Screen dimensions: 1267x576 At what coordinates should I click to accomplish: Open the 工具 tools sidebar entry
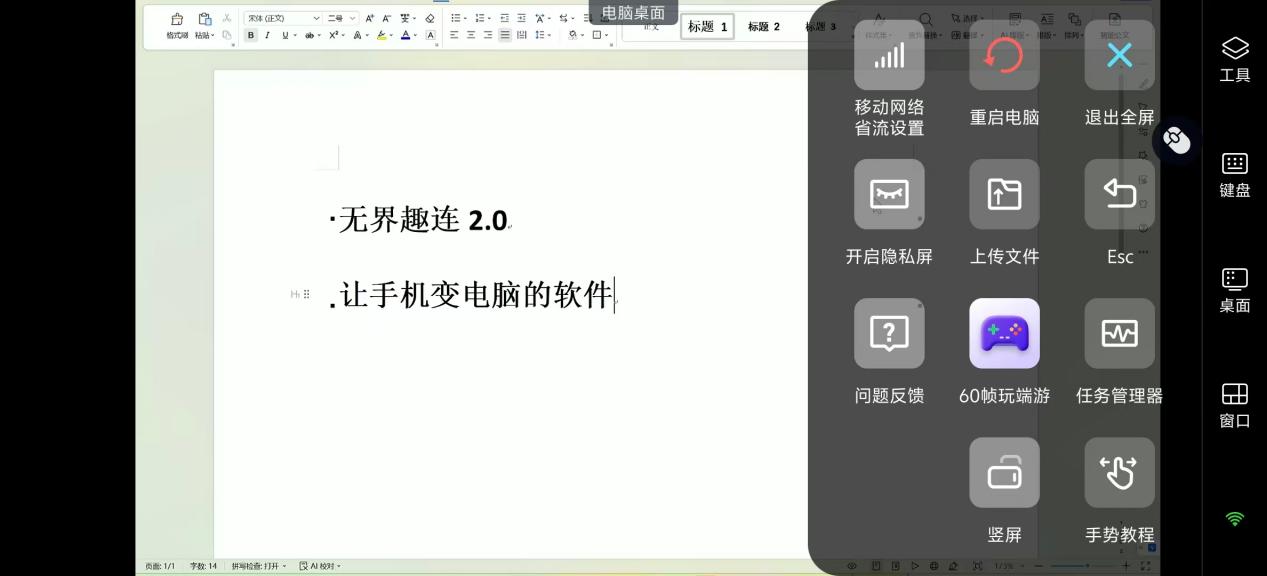click(x=1235, y=60)
